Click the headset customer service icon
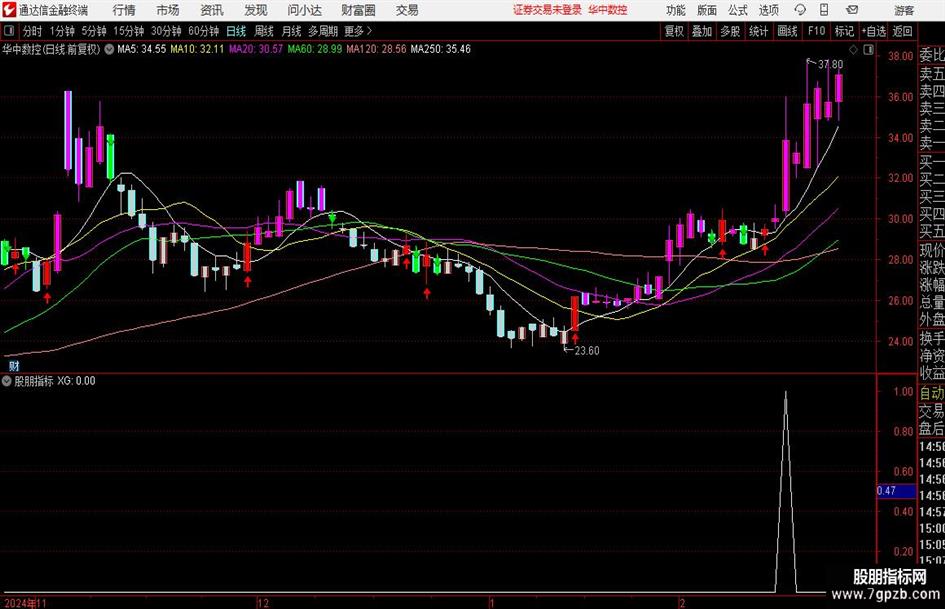The width and height of the screenshot is (945, 609). (800, 10)
